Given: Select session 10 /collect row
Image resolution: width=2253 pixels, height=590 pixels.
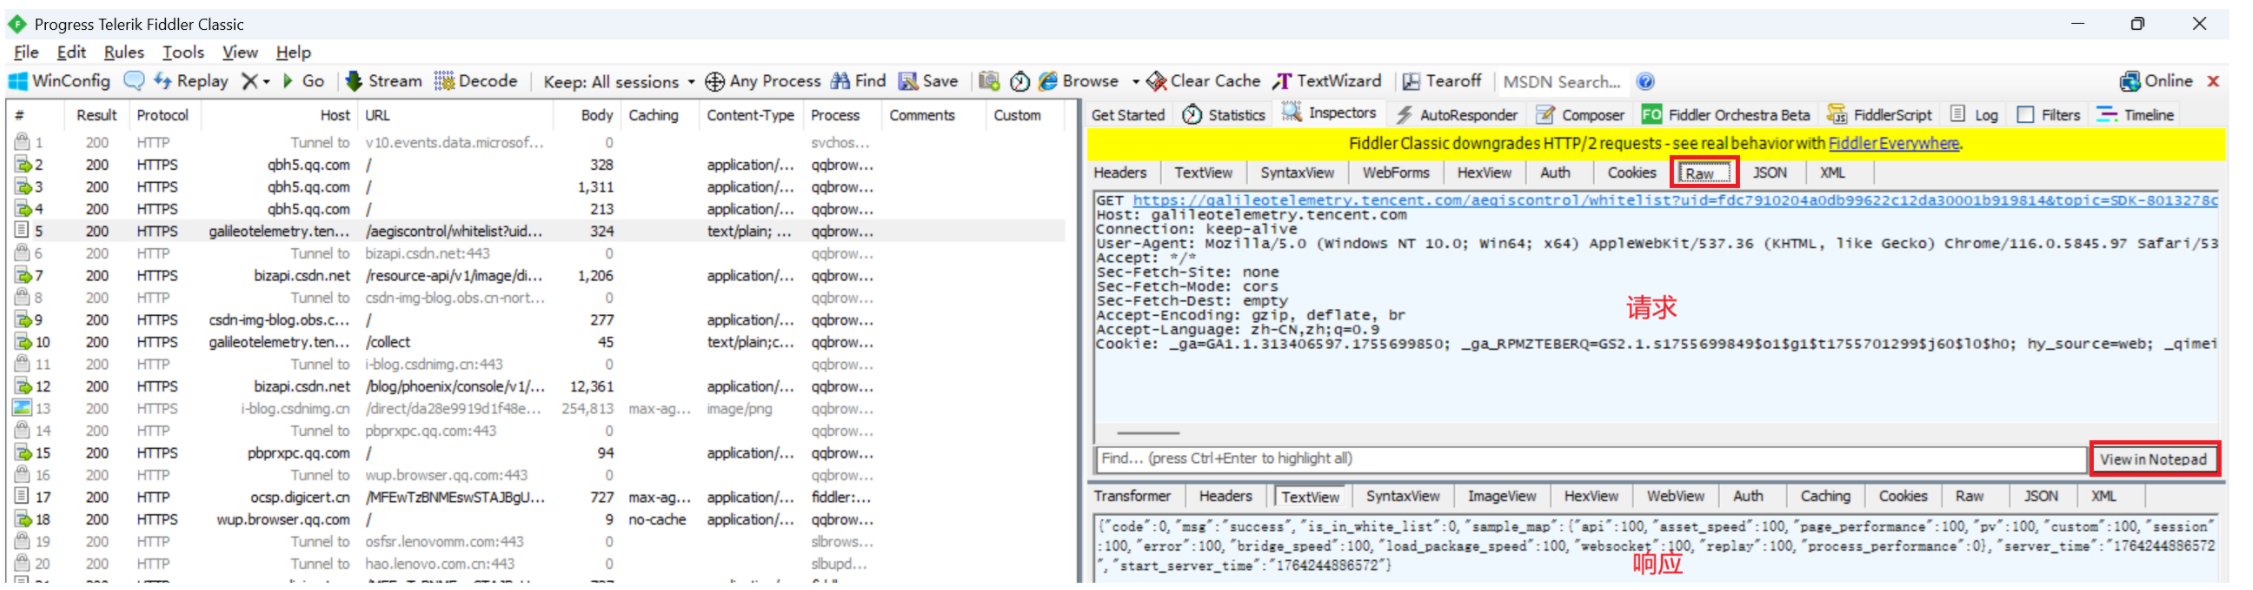Looking at the screenshot, I should 535,342.
